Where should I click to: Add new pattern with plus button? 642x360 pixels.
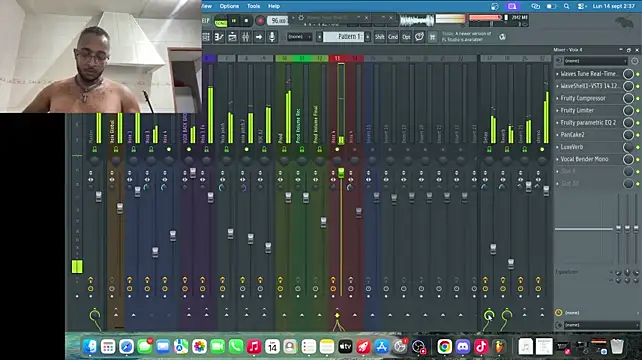[368, 37]
